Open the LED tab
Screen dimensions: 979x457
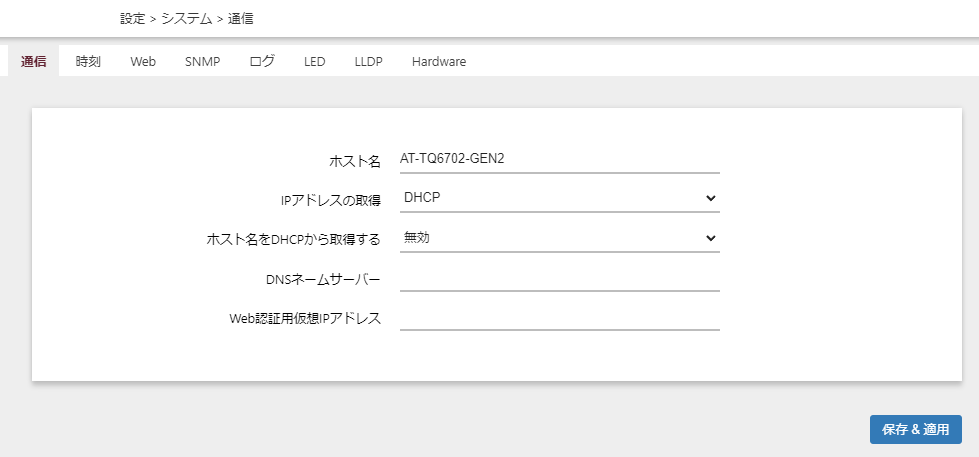(x=315, y=61)
